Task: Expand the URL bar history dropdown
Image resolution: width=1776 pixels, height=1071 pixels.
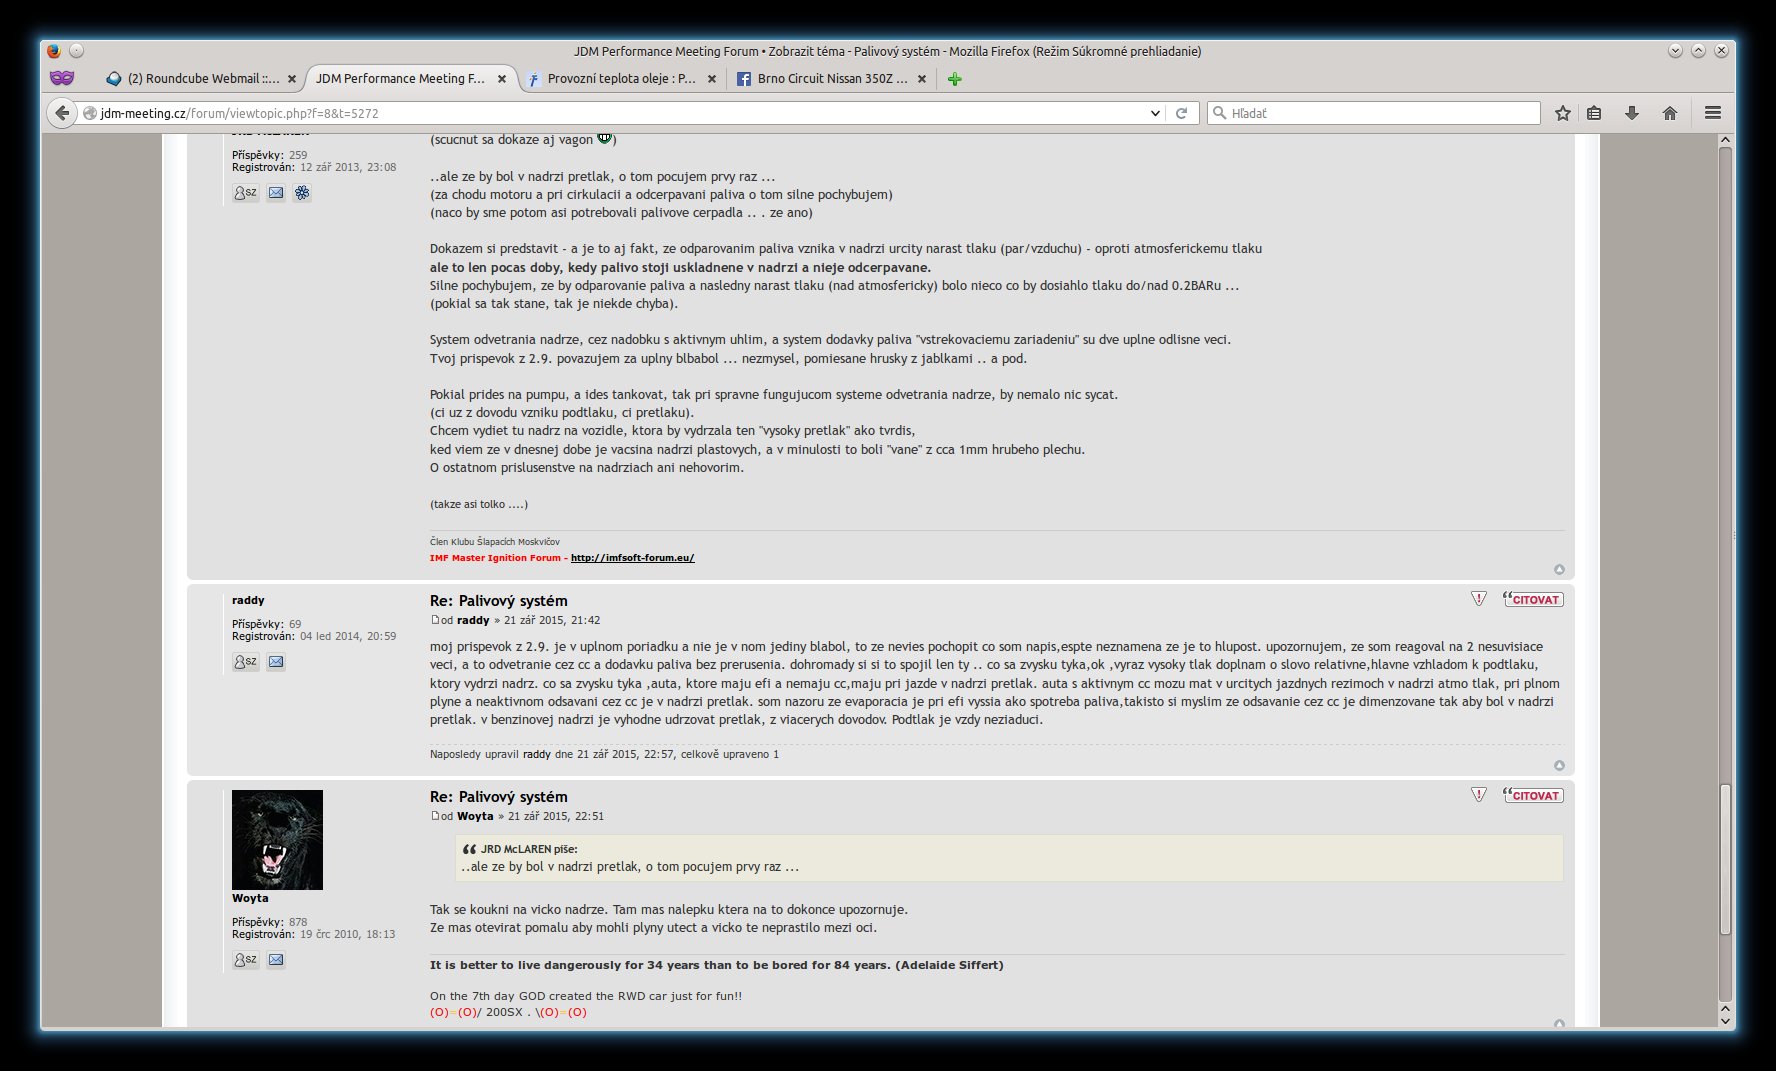Action: coord(1155,113)
